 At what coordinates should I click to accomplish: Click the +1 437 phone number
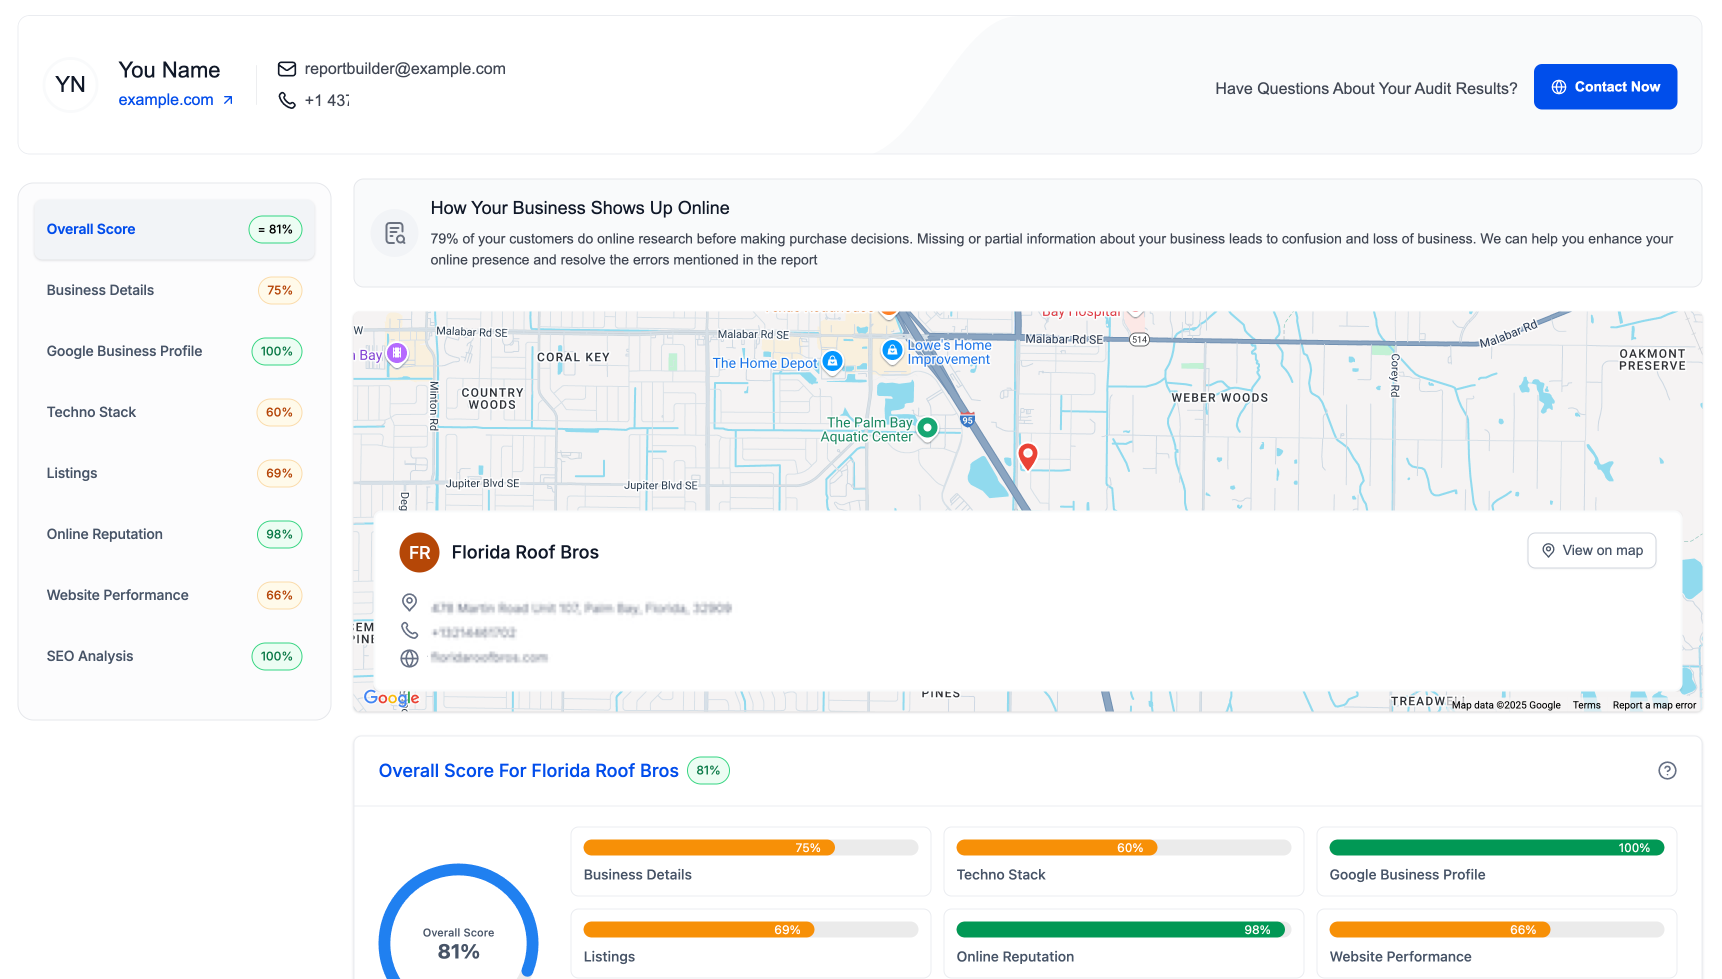tap(327, 101)
